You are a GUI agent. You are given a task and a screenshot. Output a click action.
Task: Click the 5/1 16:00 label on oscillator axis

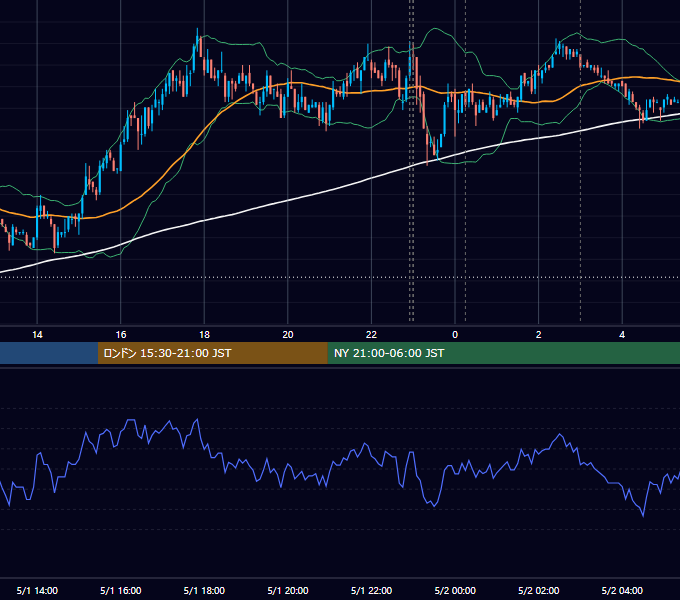tap(121, 590)
